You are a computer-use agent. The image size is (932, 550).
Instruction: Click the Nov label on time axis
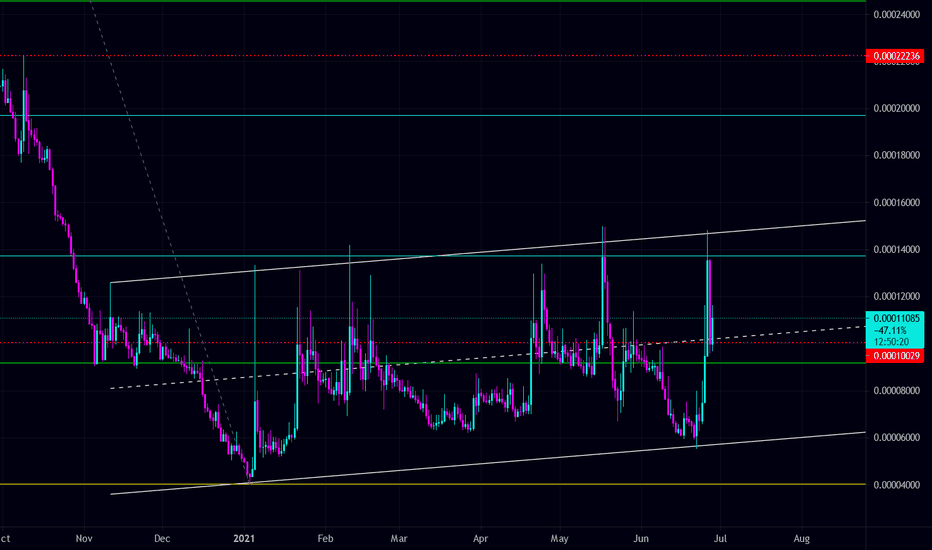(84, 539)
